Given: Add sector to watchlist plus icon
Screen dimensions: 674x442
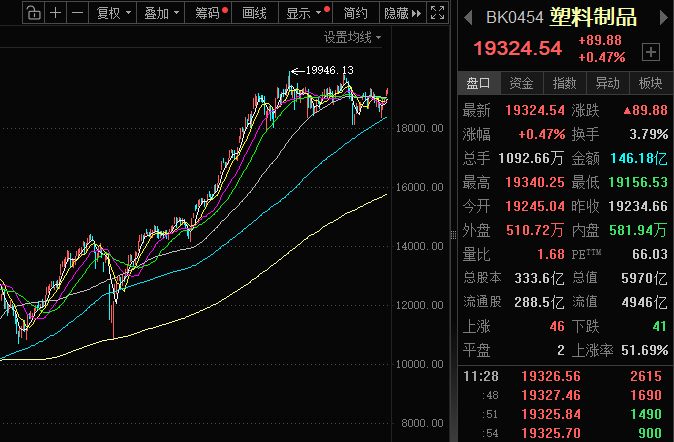Looking at the screenshot, I should tap(651, 52).
